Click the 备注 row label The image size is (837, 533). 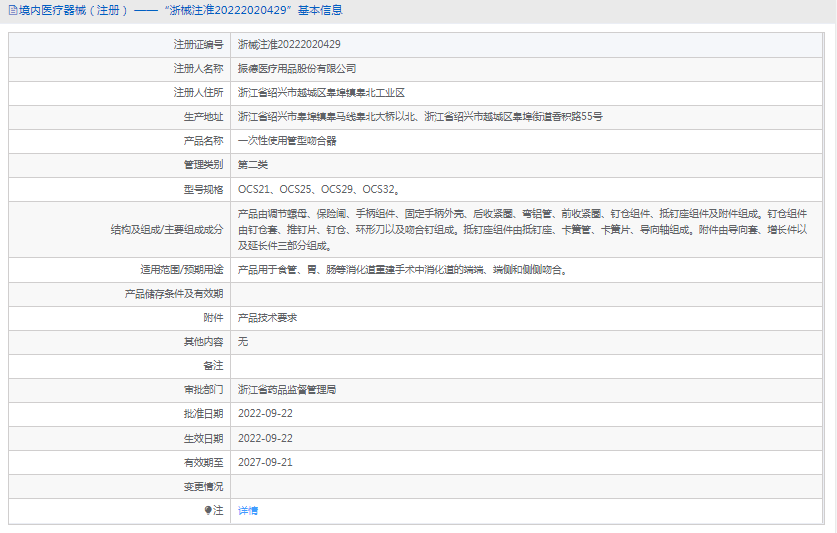coord(214,366)
